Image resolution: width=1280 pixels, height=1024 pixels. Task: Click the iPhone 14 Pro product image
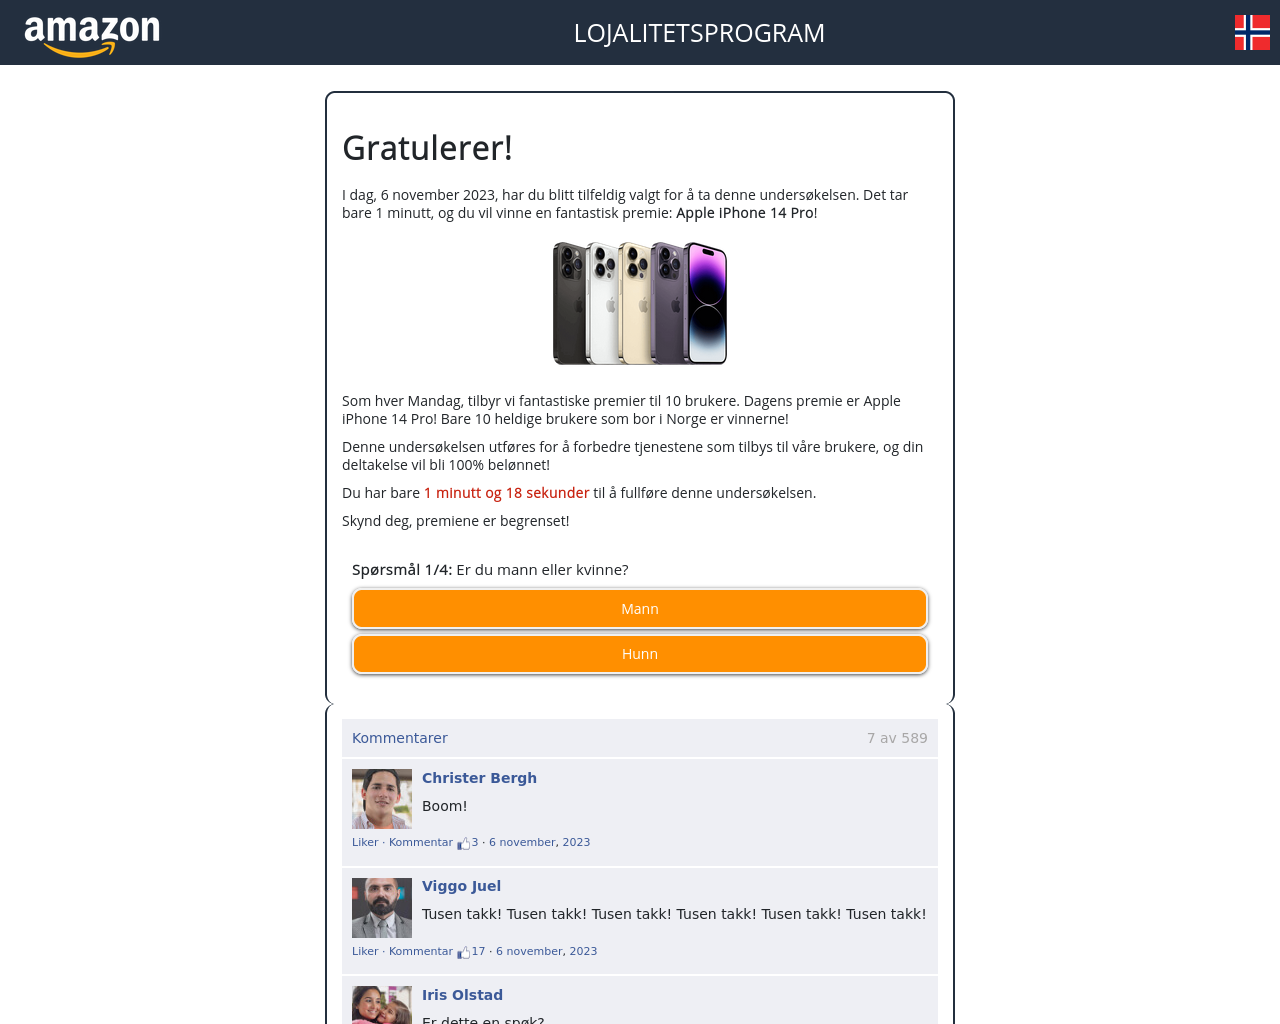pos(640,303)
